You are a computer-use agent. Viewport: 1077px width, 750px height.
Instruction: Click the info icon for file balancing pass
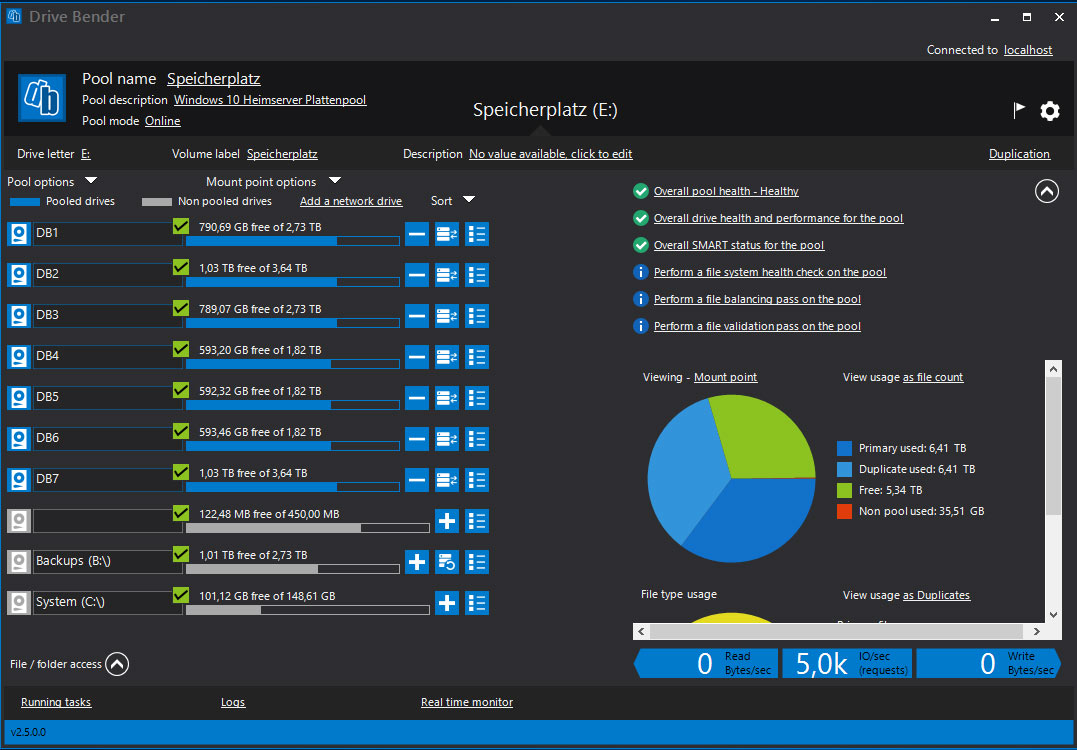[640, 299]
